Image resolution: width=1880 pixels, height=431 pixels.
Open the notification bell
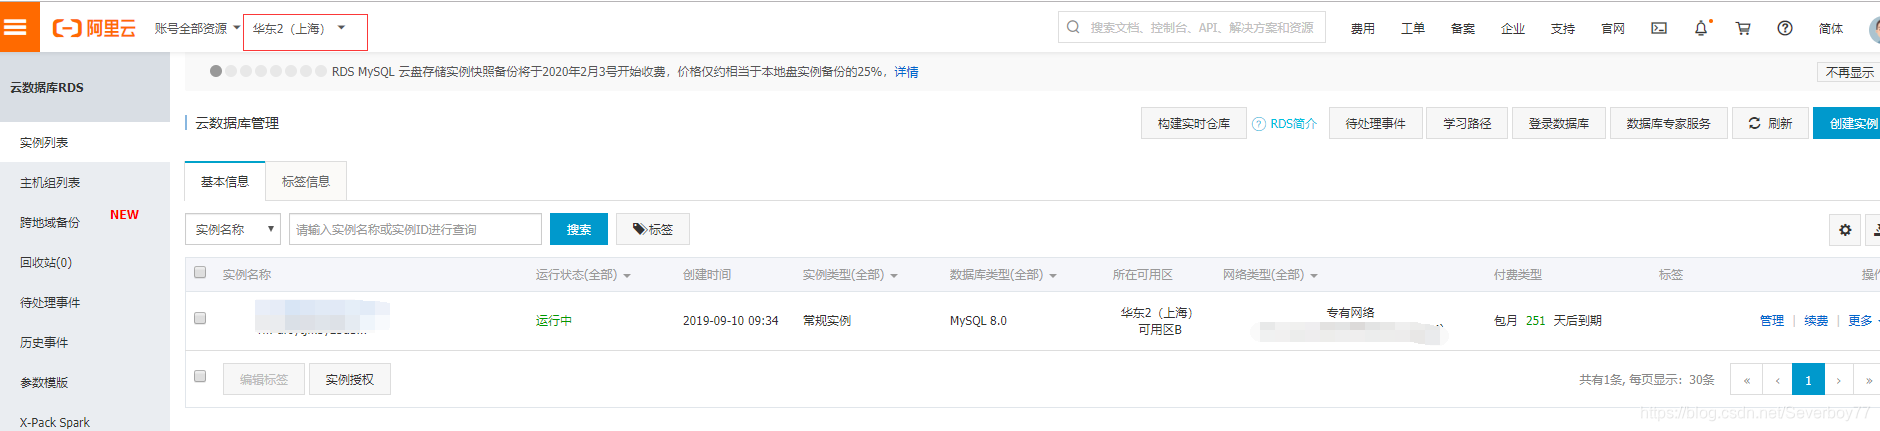[1701, 28]
